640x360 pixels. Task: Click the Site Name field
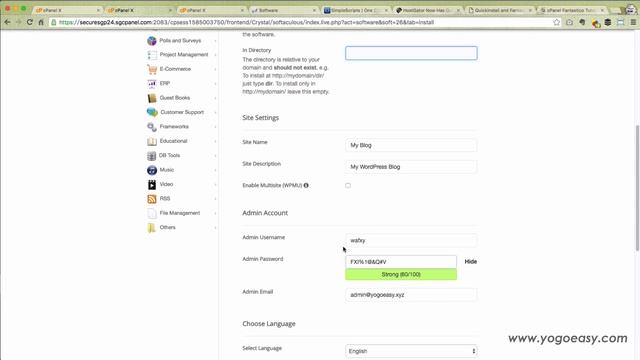(x=411, y=145)
